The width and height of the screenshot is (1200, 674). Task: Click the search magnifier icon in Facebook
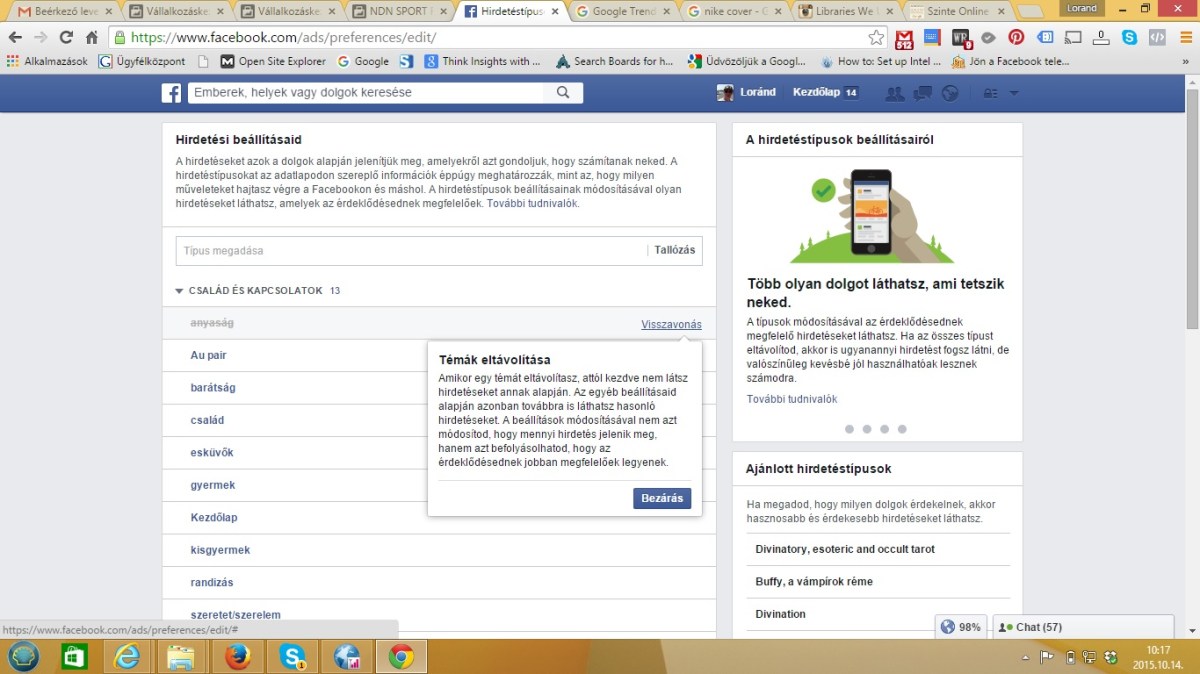(x=563, y=93)
